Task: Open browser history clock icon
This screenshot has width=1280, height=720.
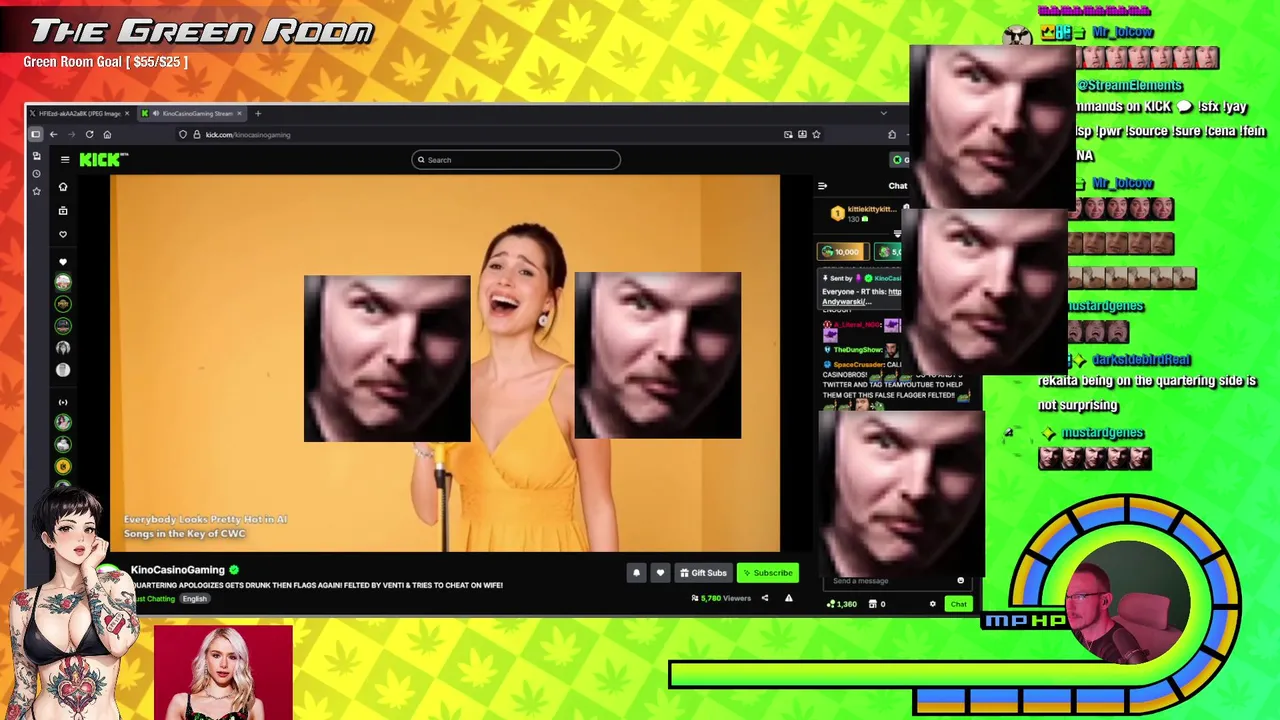Action: click(x=37, y=173)
